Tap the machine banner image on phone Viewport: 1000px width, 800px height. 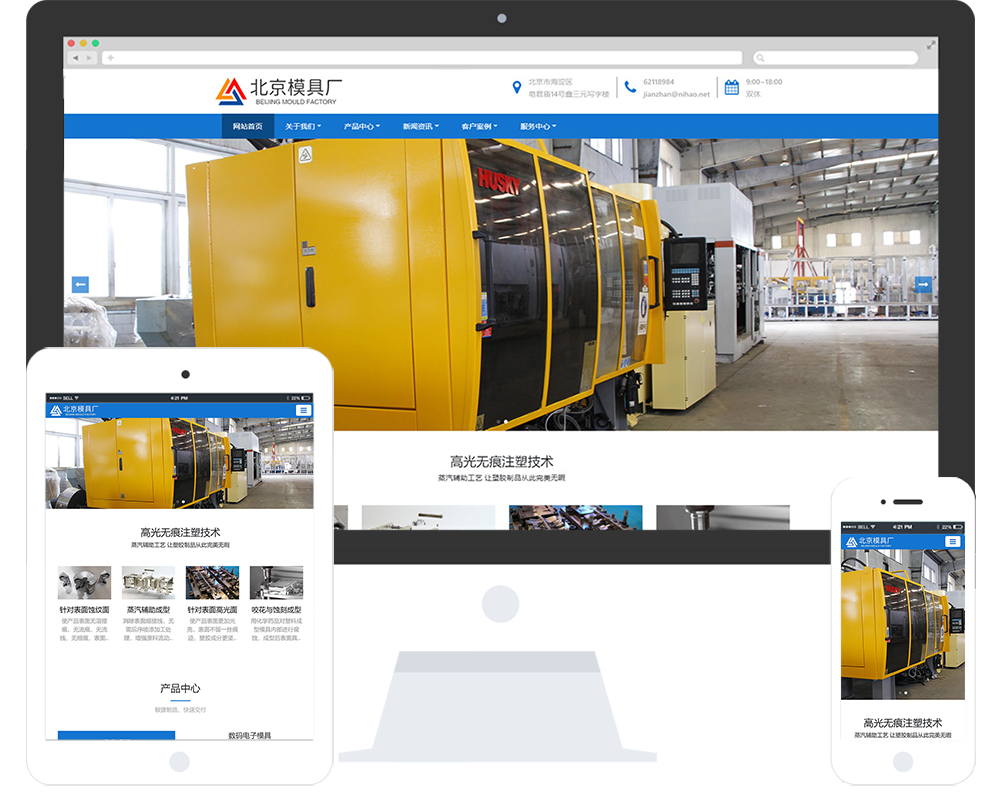pyautogui.click(x=902, y=625)
